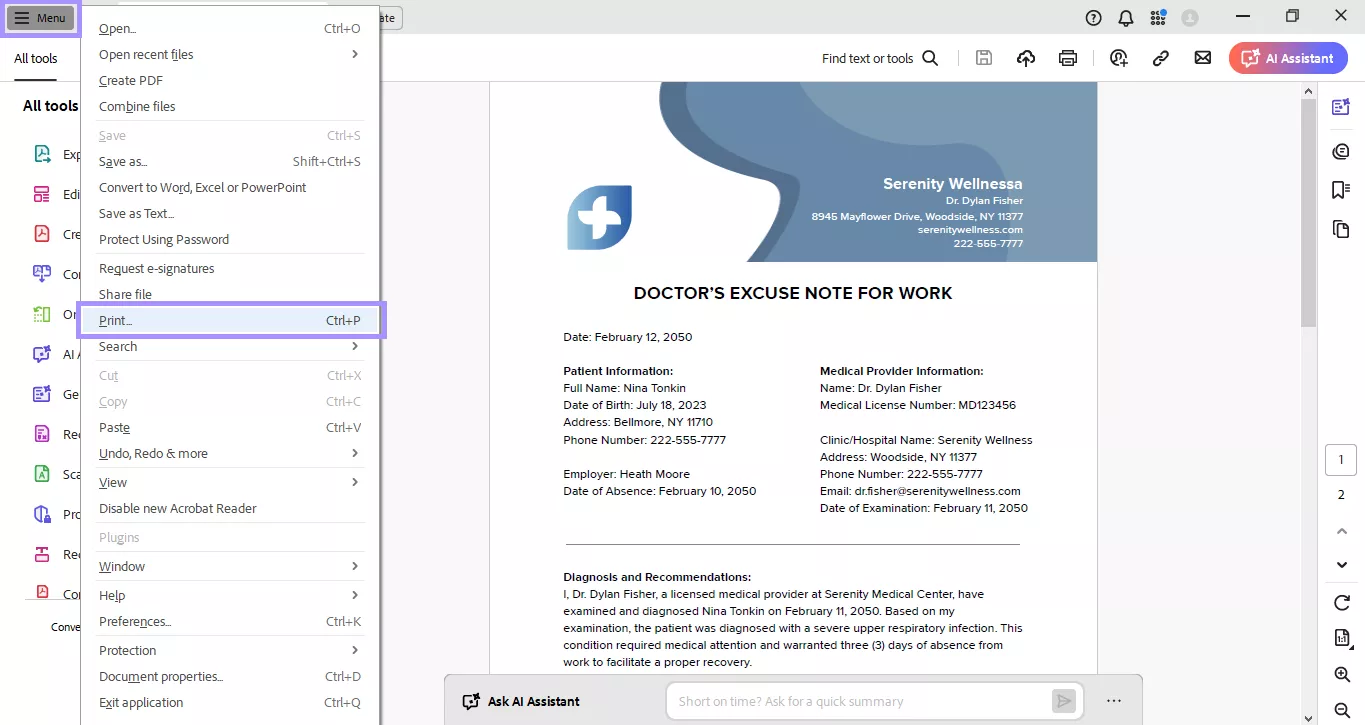Select the Generative summary sidebar icon
The image size is (1365, 725).
coord(42,394)
